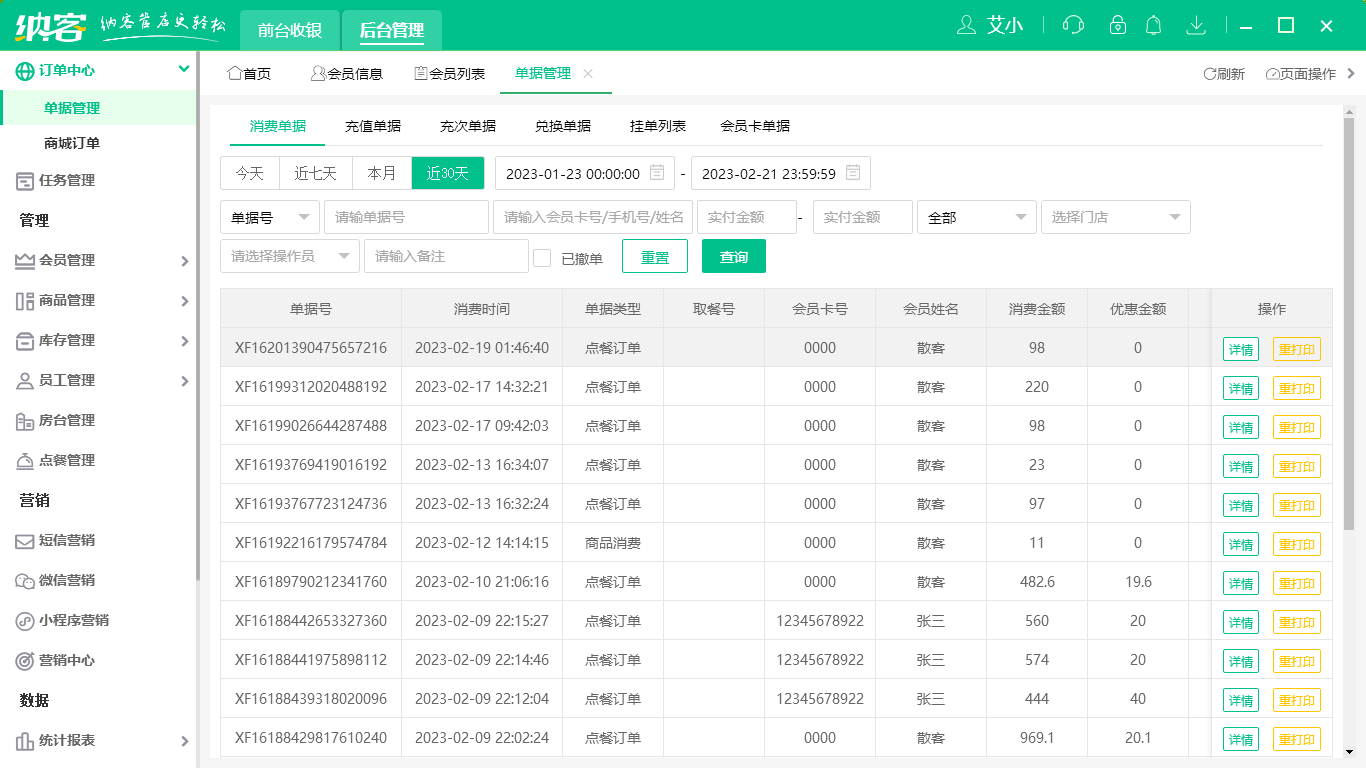The width and height of the screenshot is (1366, 768).
Task: Open the 单据号 search type dropdown
Action: tap(269, 217)
